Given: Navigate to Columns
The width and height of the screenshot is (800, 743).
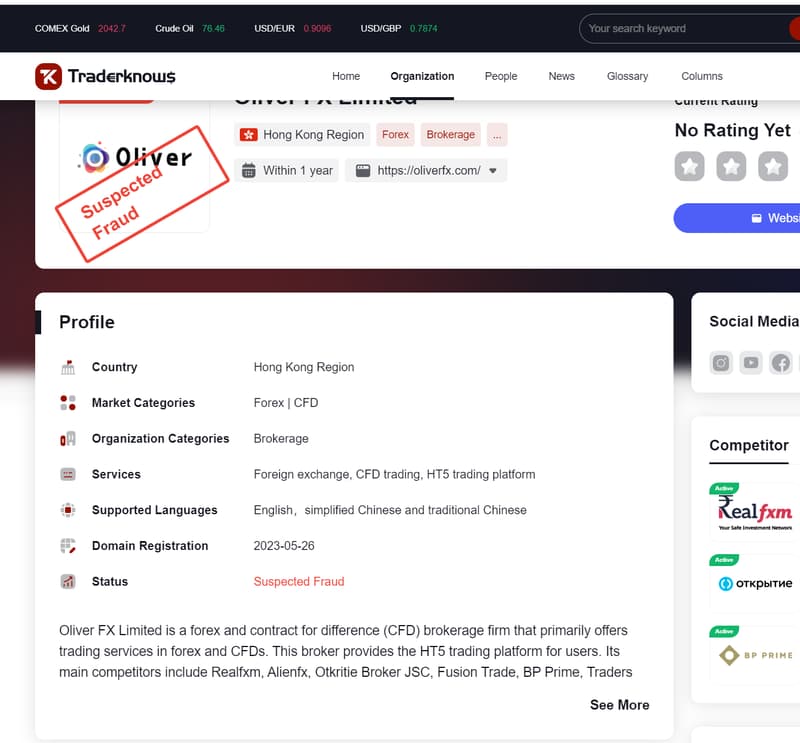Looking at the screenshot, I should pos(702,76).
